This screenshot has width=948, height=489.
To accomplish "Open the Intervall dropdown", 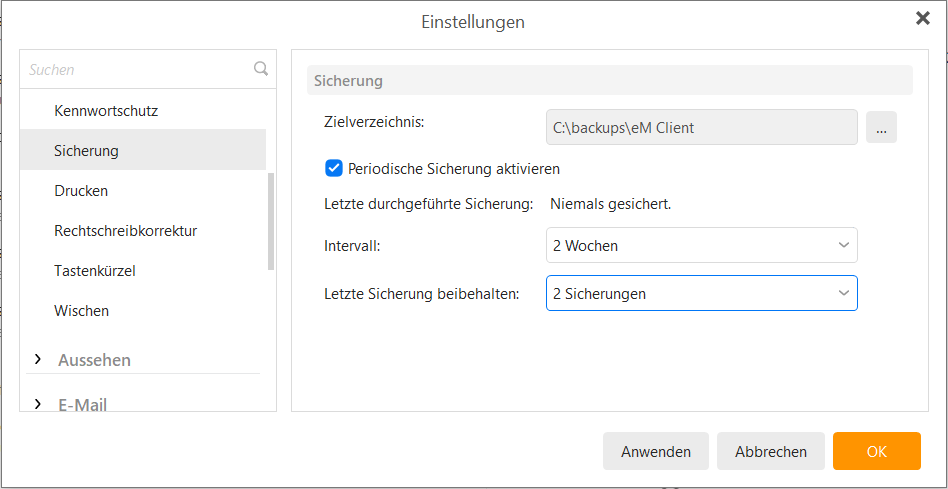I will point(701,245).
